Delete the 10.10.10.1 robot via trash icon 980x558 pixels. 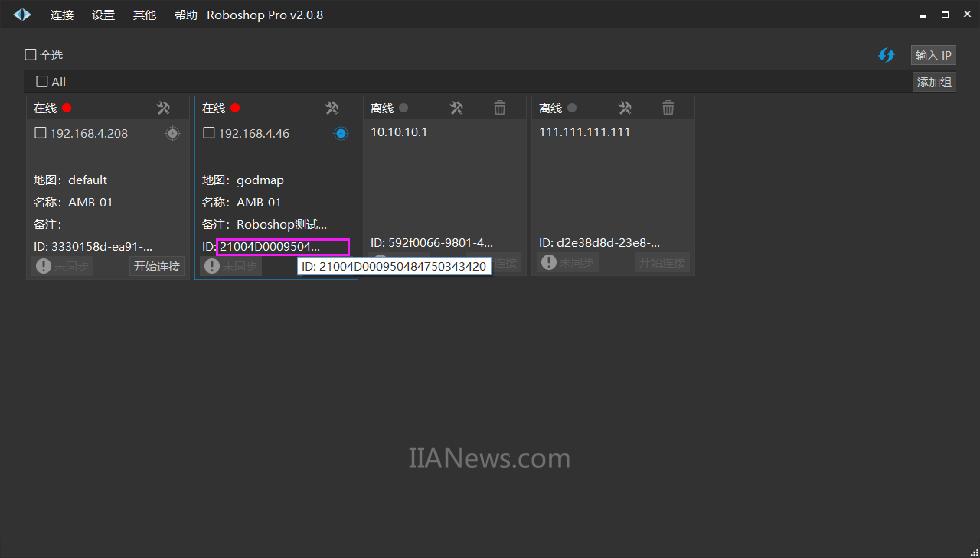coord(500,108)
